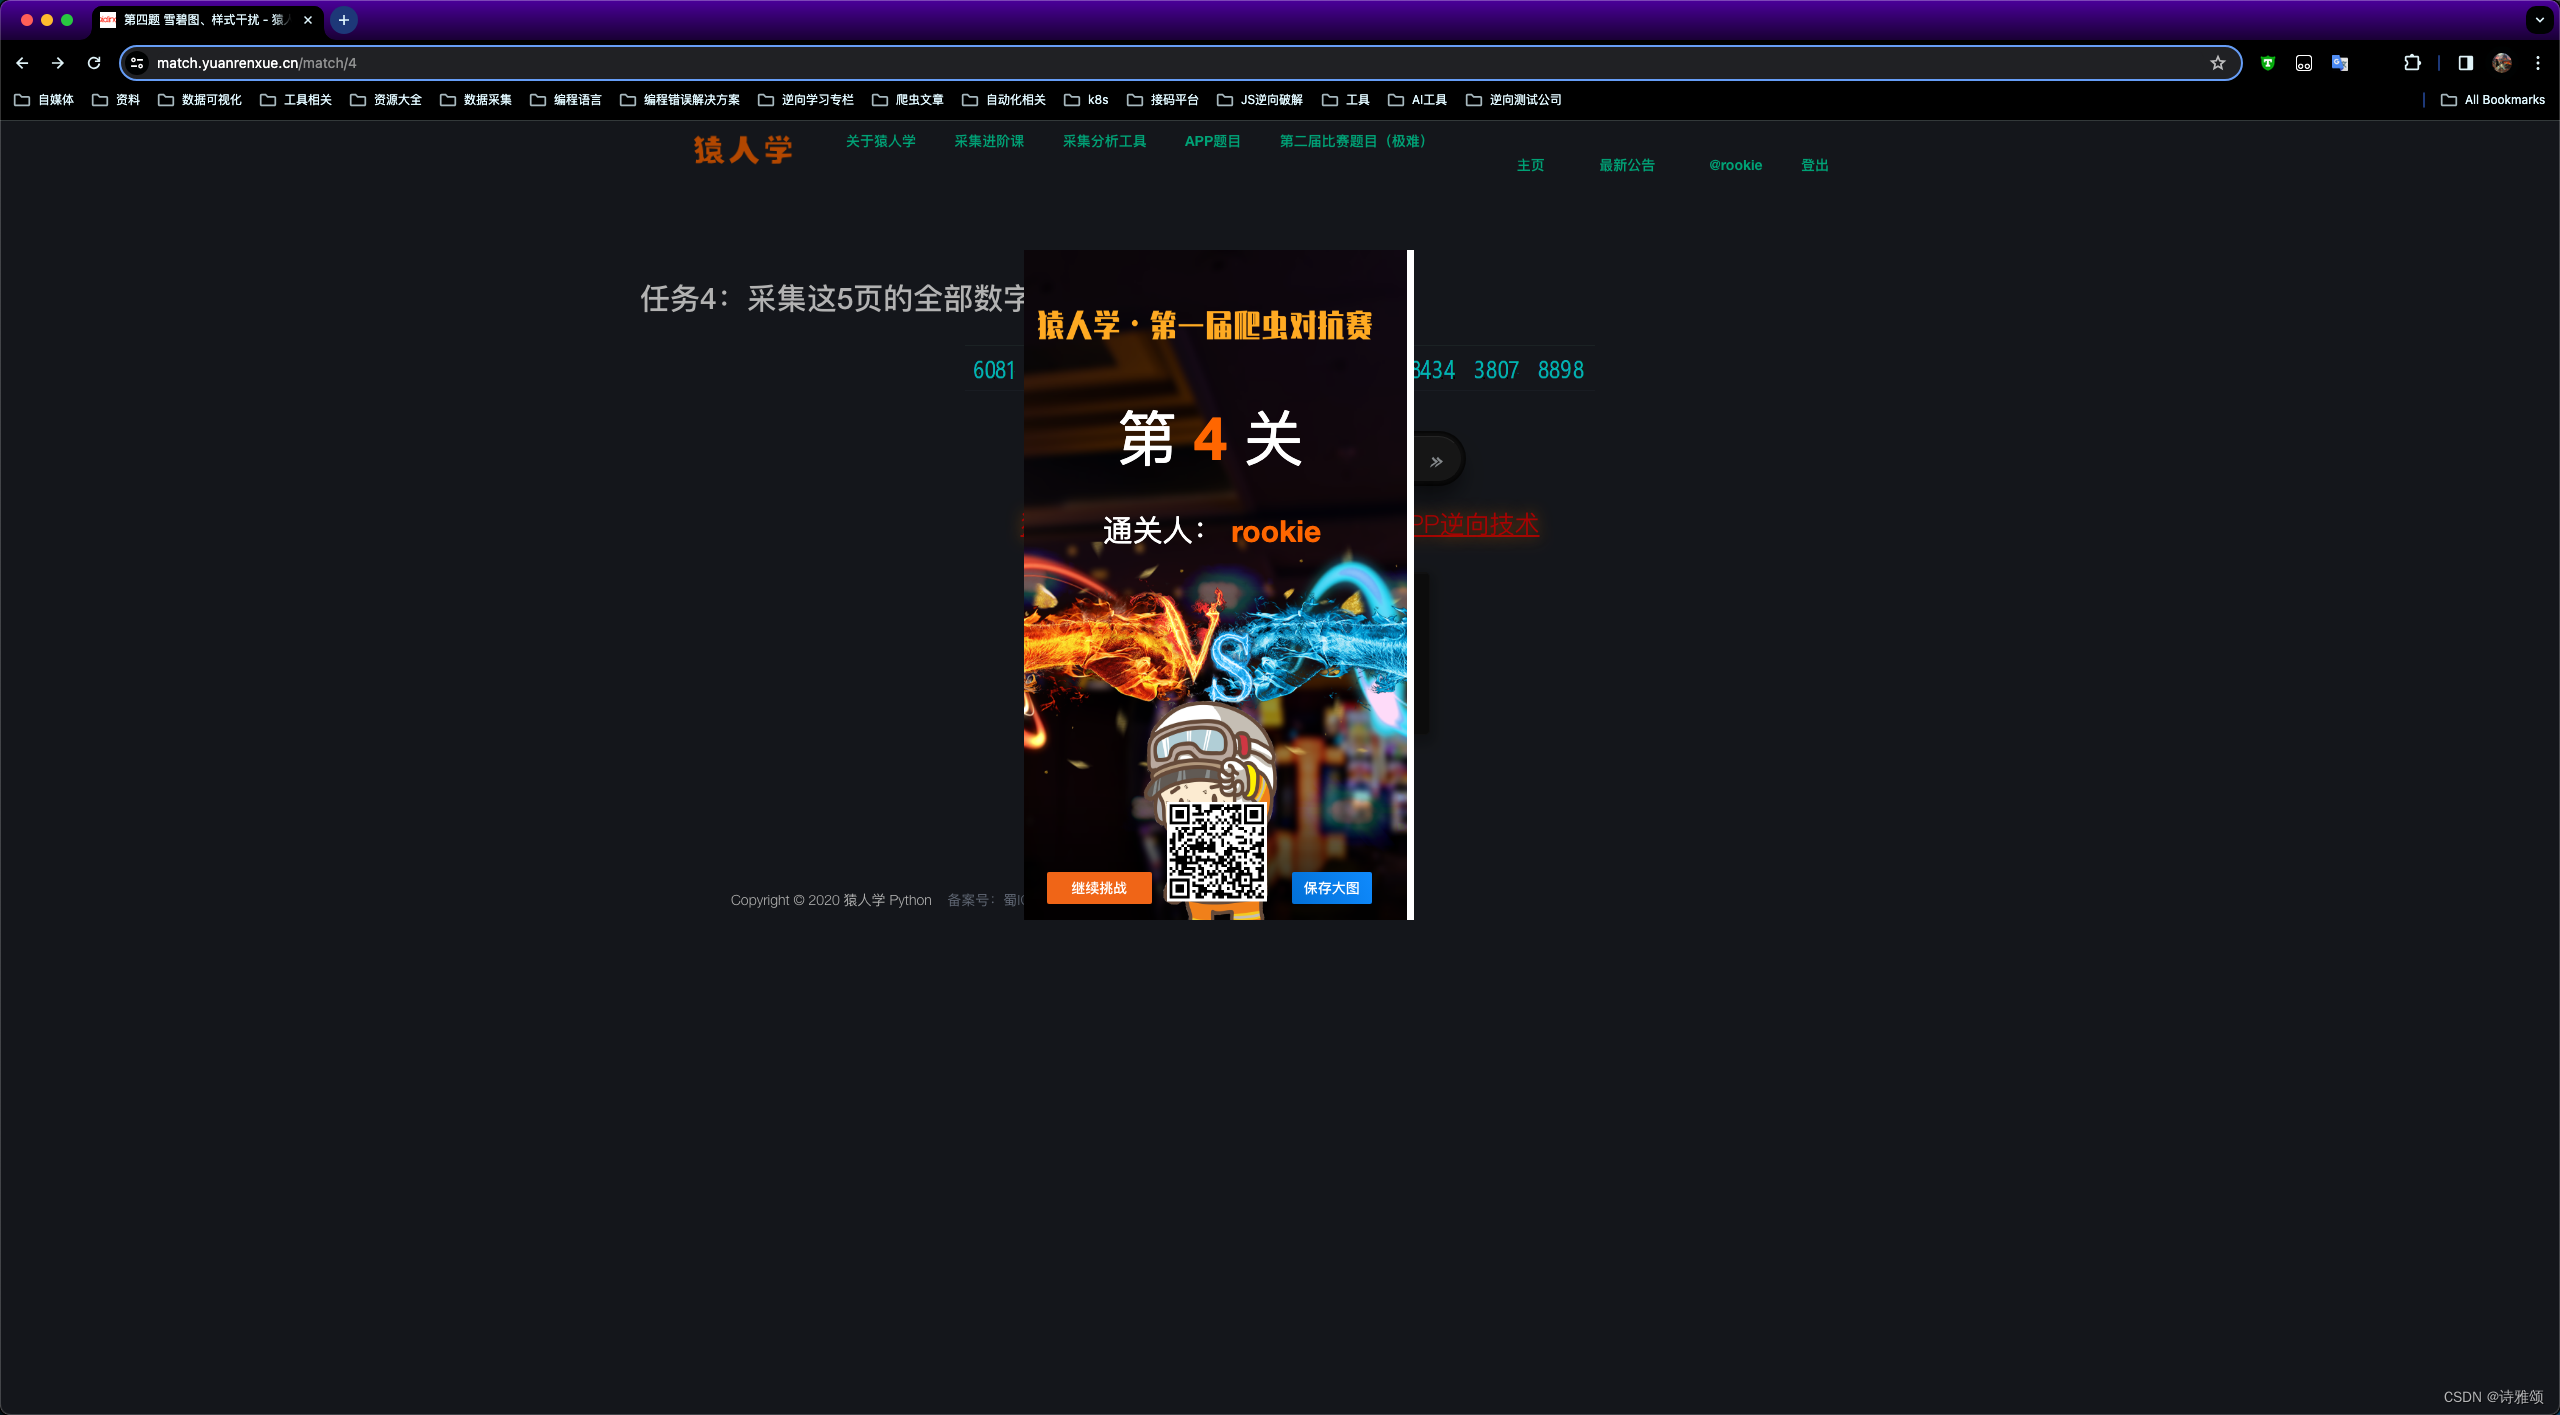Open the Tampermonkey-like square extension icon
Screen dimensions: 2560x1415
[2304, 63]
